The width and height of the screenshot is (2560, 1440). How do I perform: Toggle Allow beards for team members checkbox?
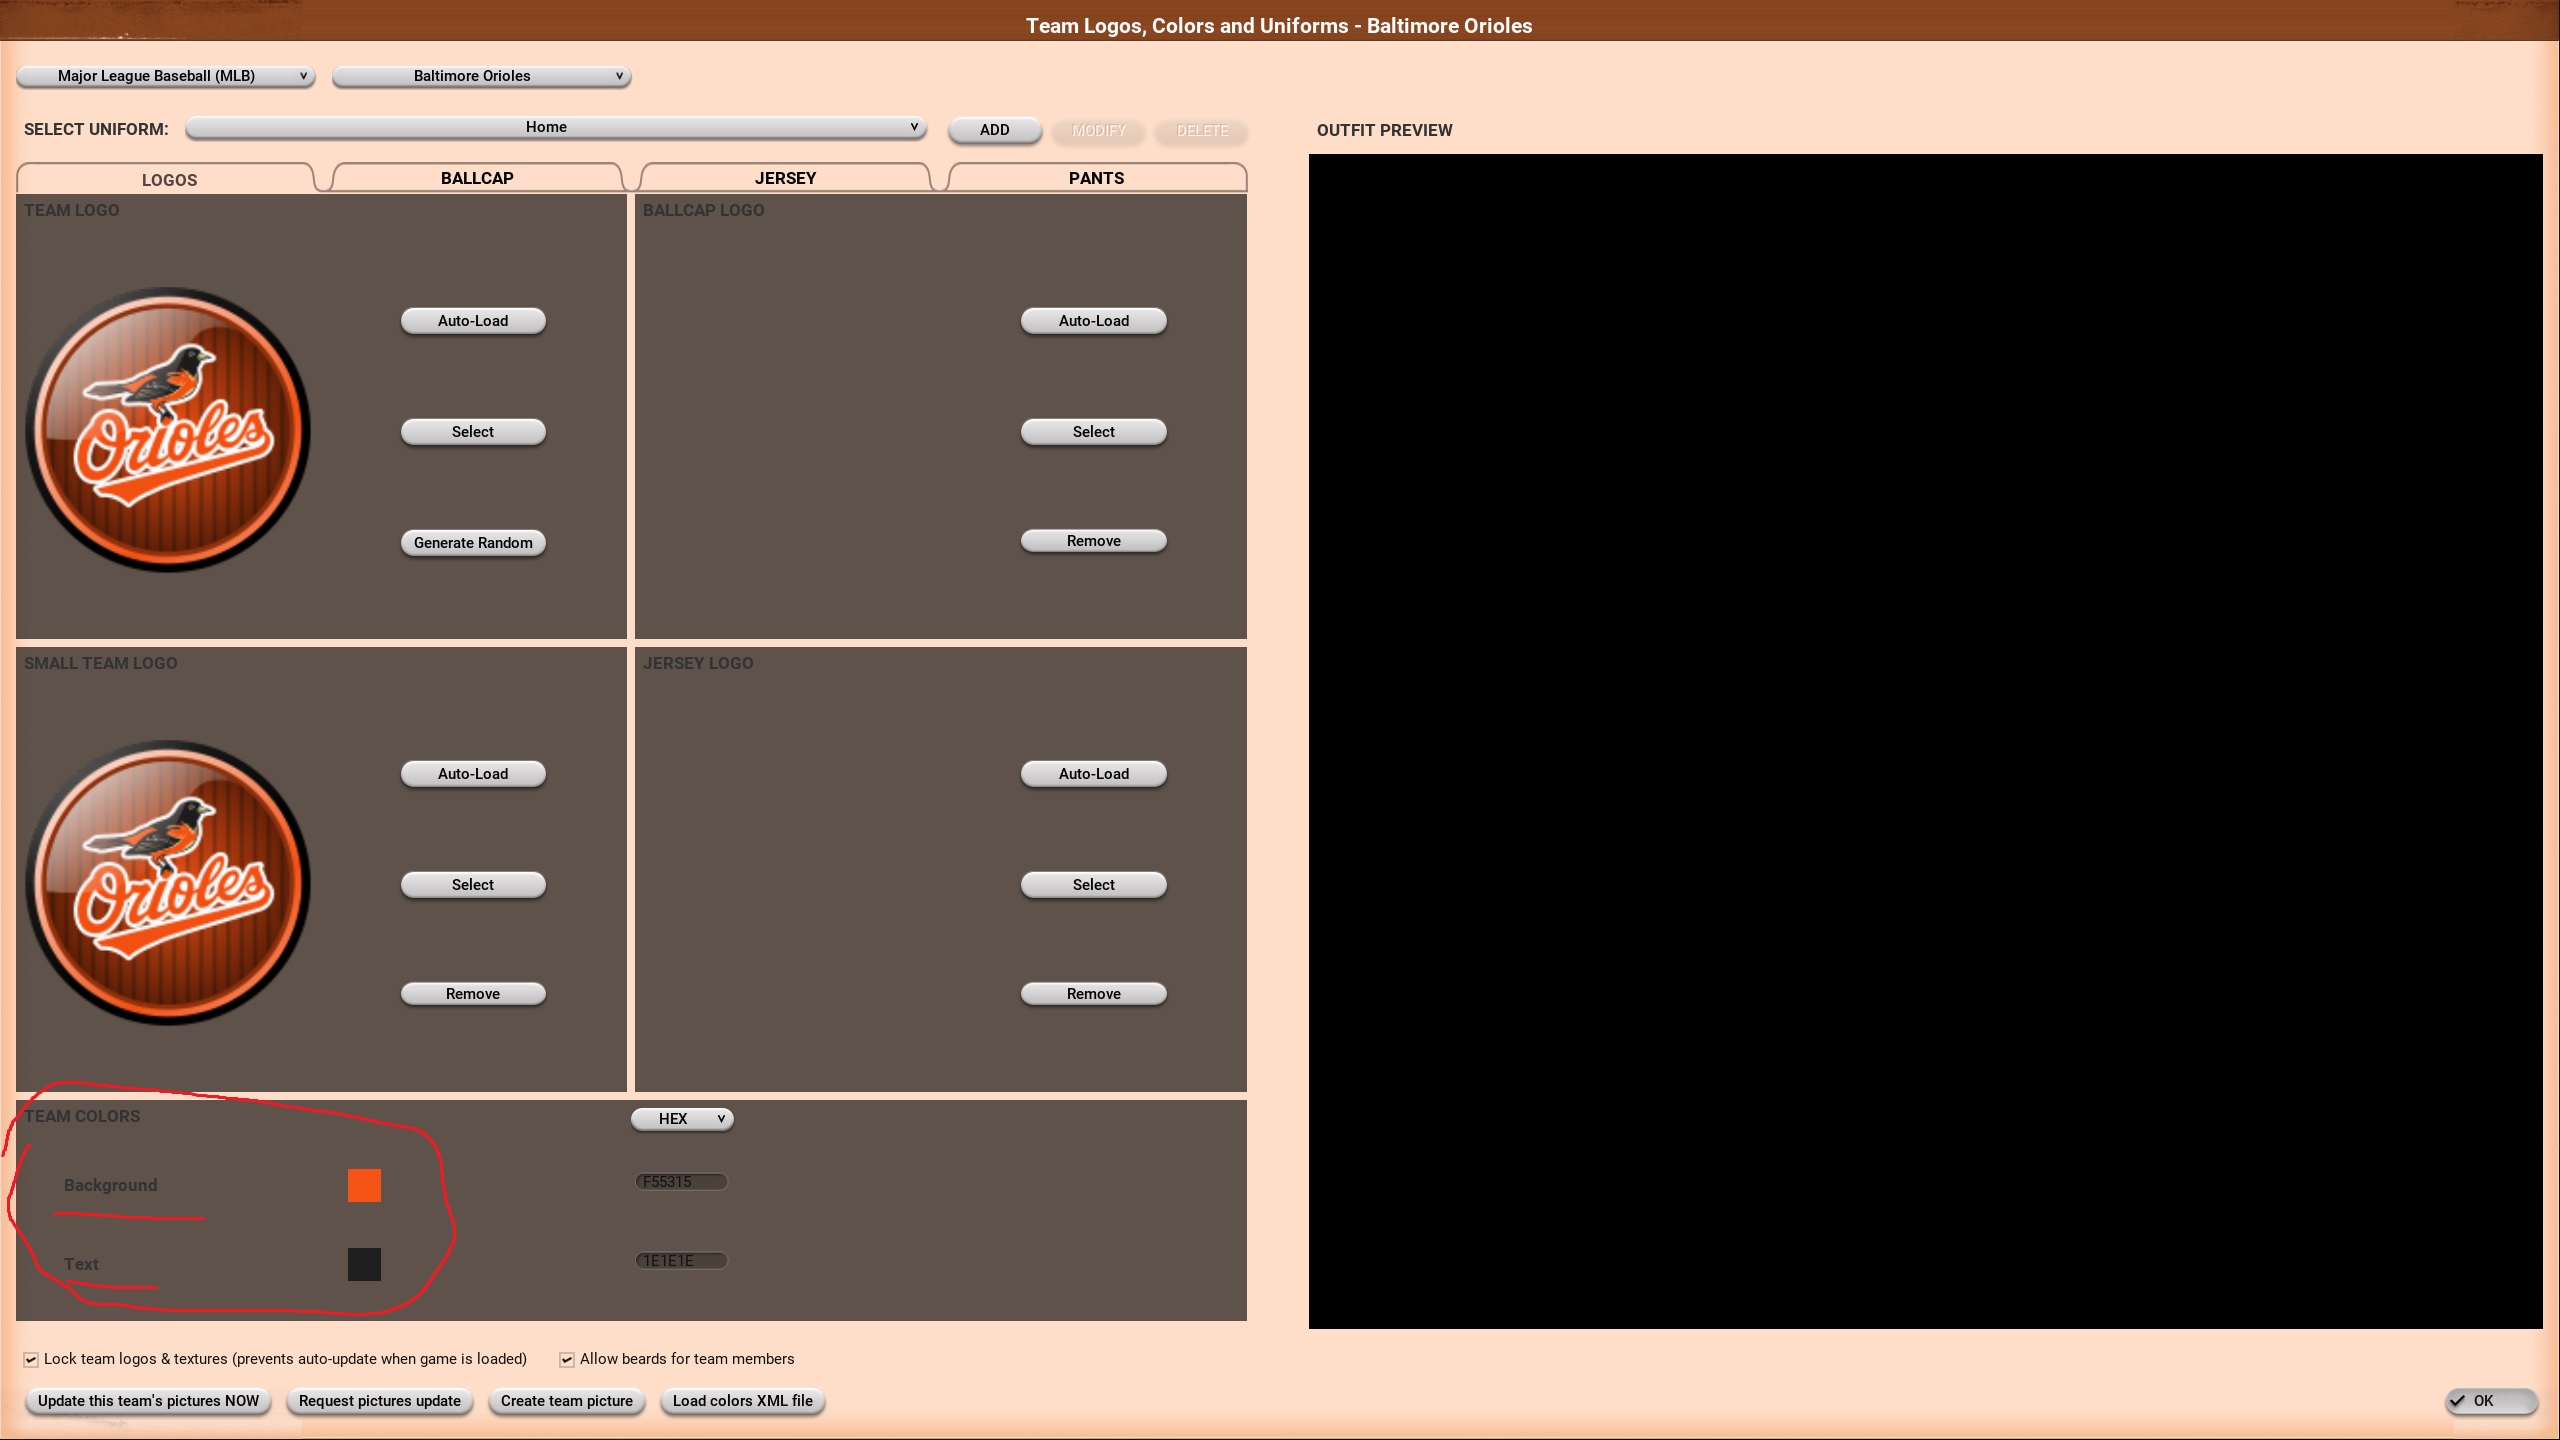click(567, 1359)
